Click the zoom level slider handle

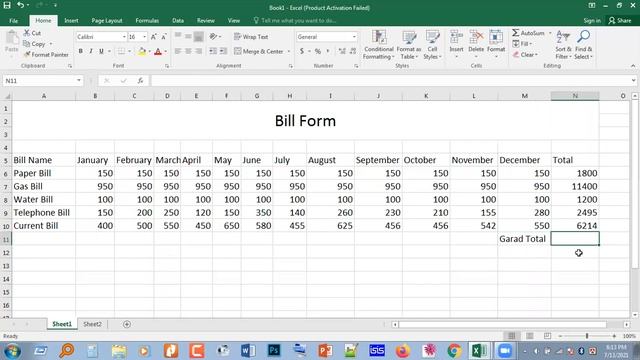(587, 336)
